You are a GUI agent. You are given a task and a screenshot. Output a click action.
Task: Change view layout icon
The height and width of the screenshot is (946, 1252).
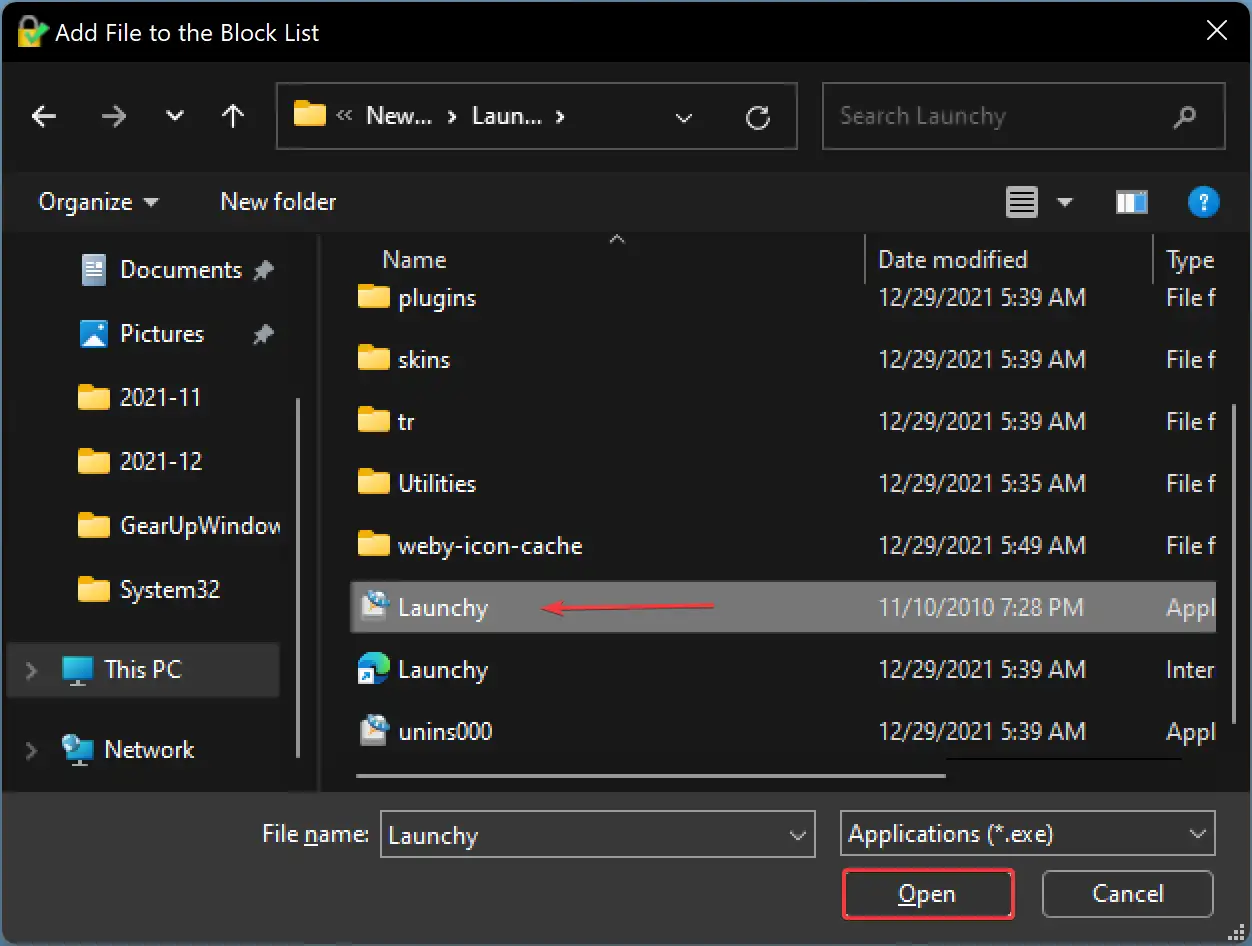(x=1021, y=203)
